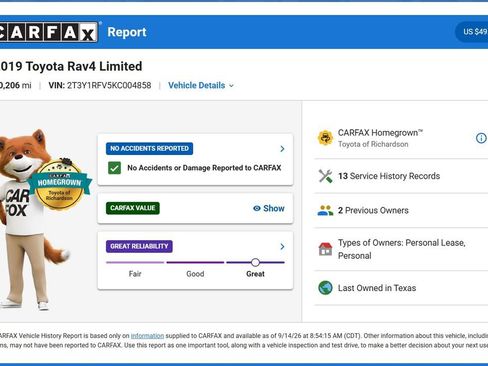Click Last Owned in Texas row
This screenshot has height=366, width=488.
401,288
